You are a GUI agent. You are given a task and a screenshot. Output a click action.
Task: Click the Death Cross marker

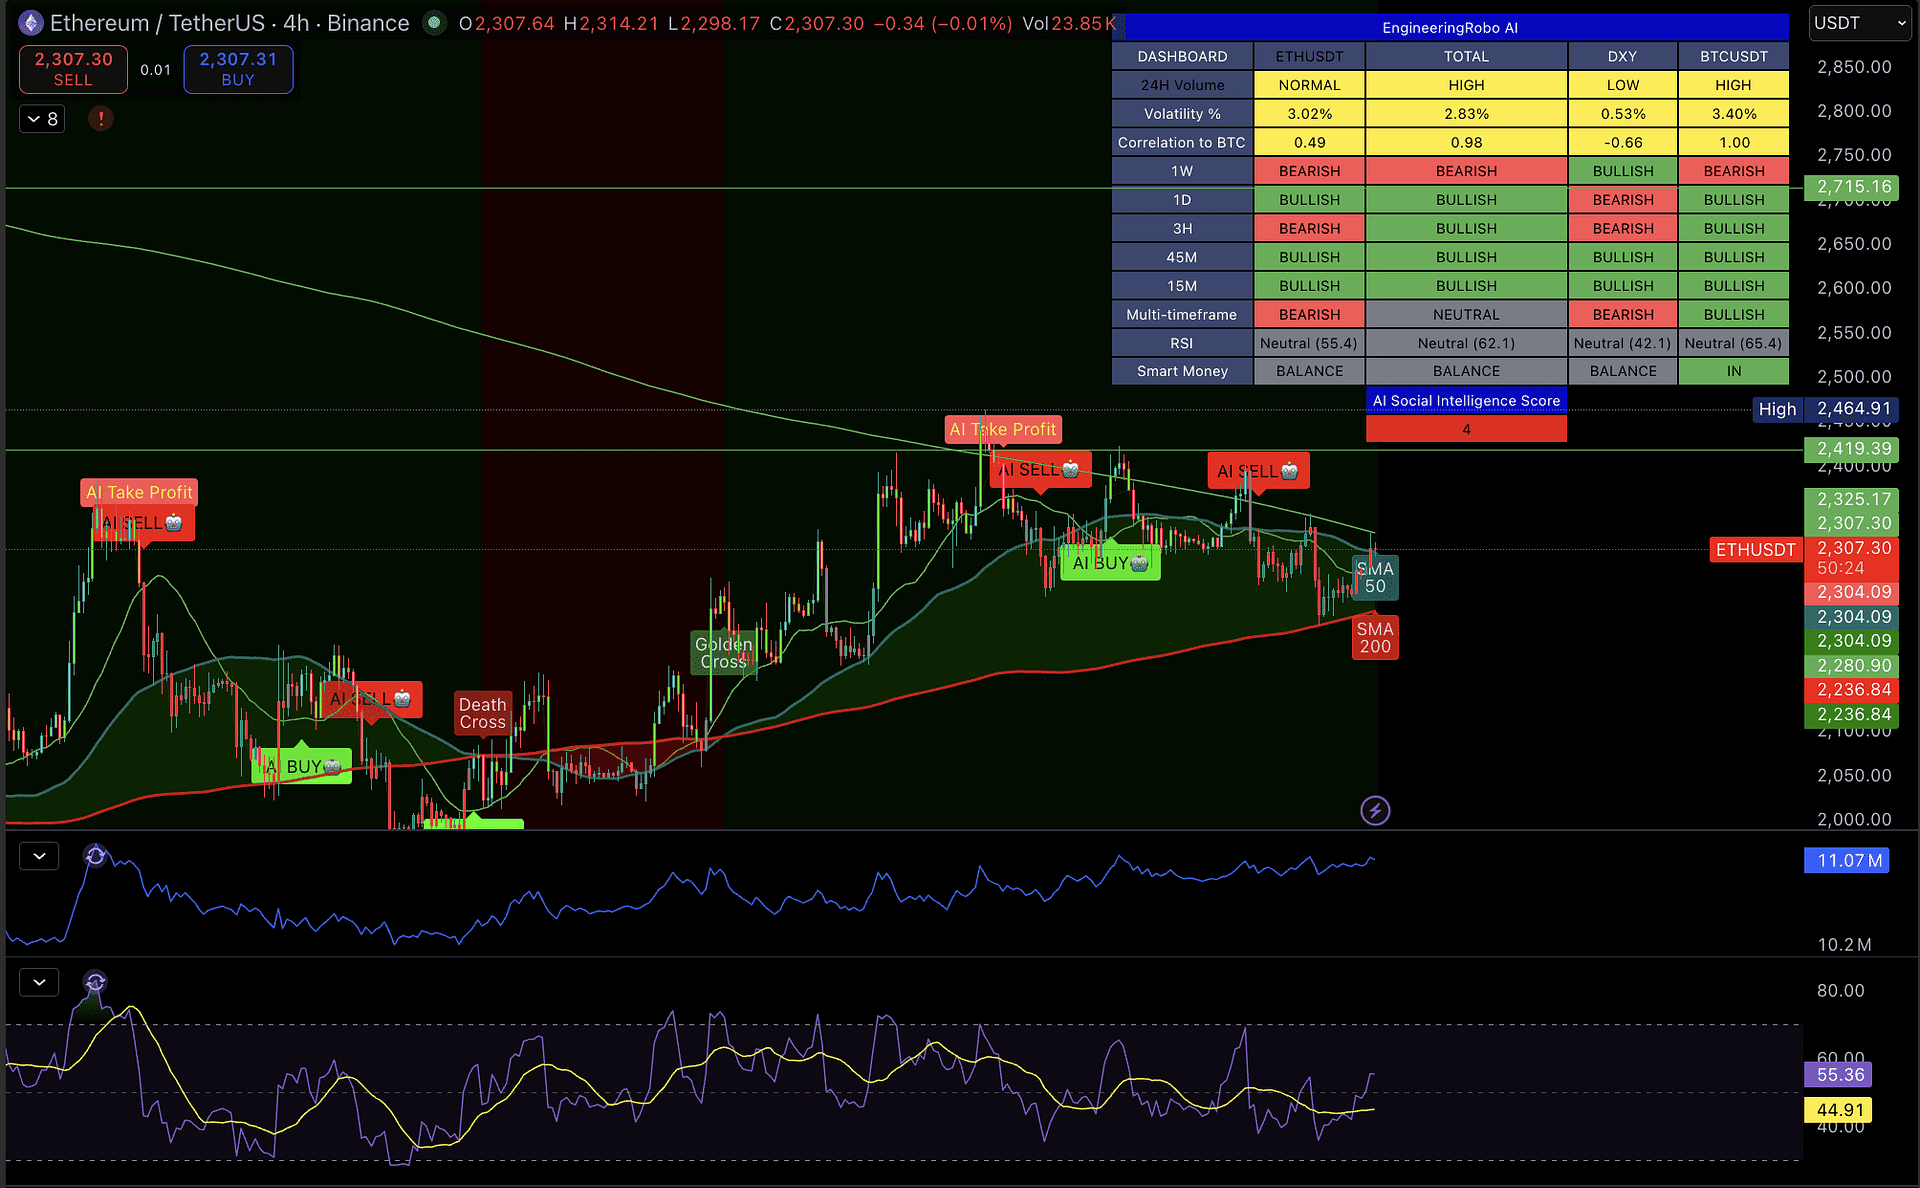[x=483, y=713]
